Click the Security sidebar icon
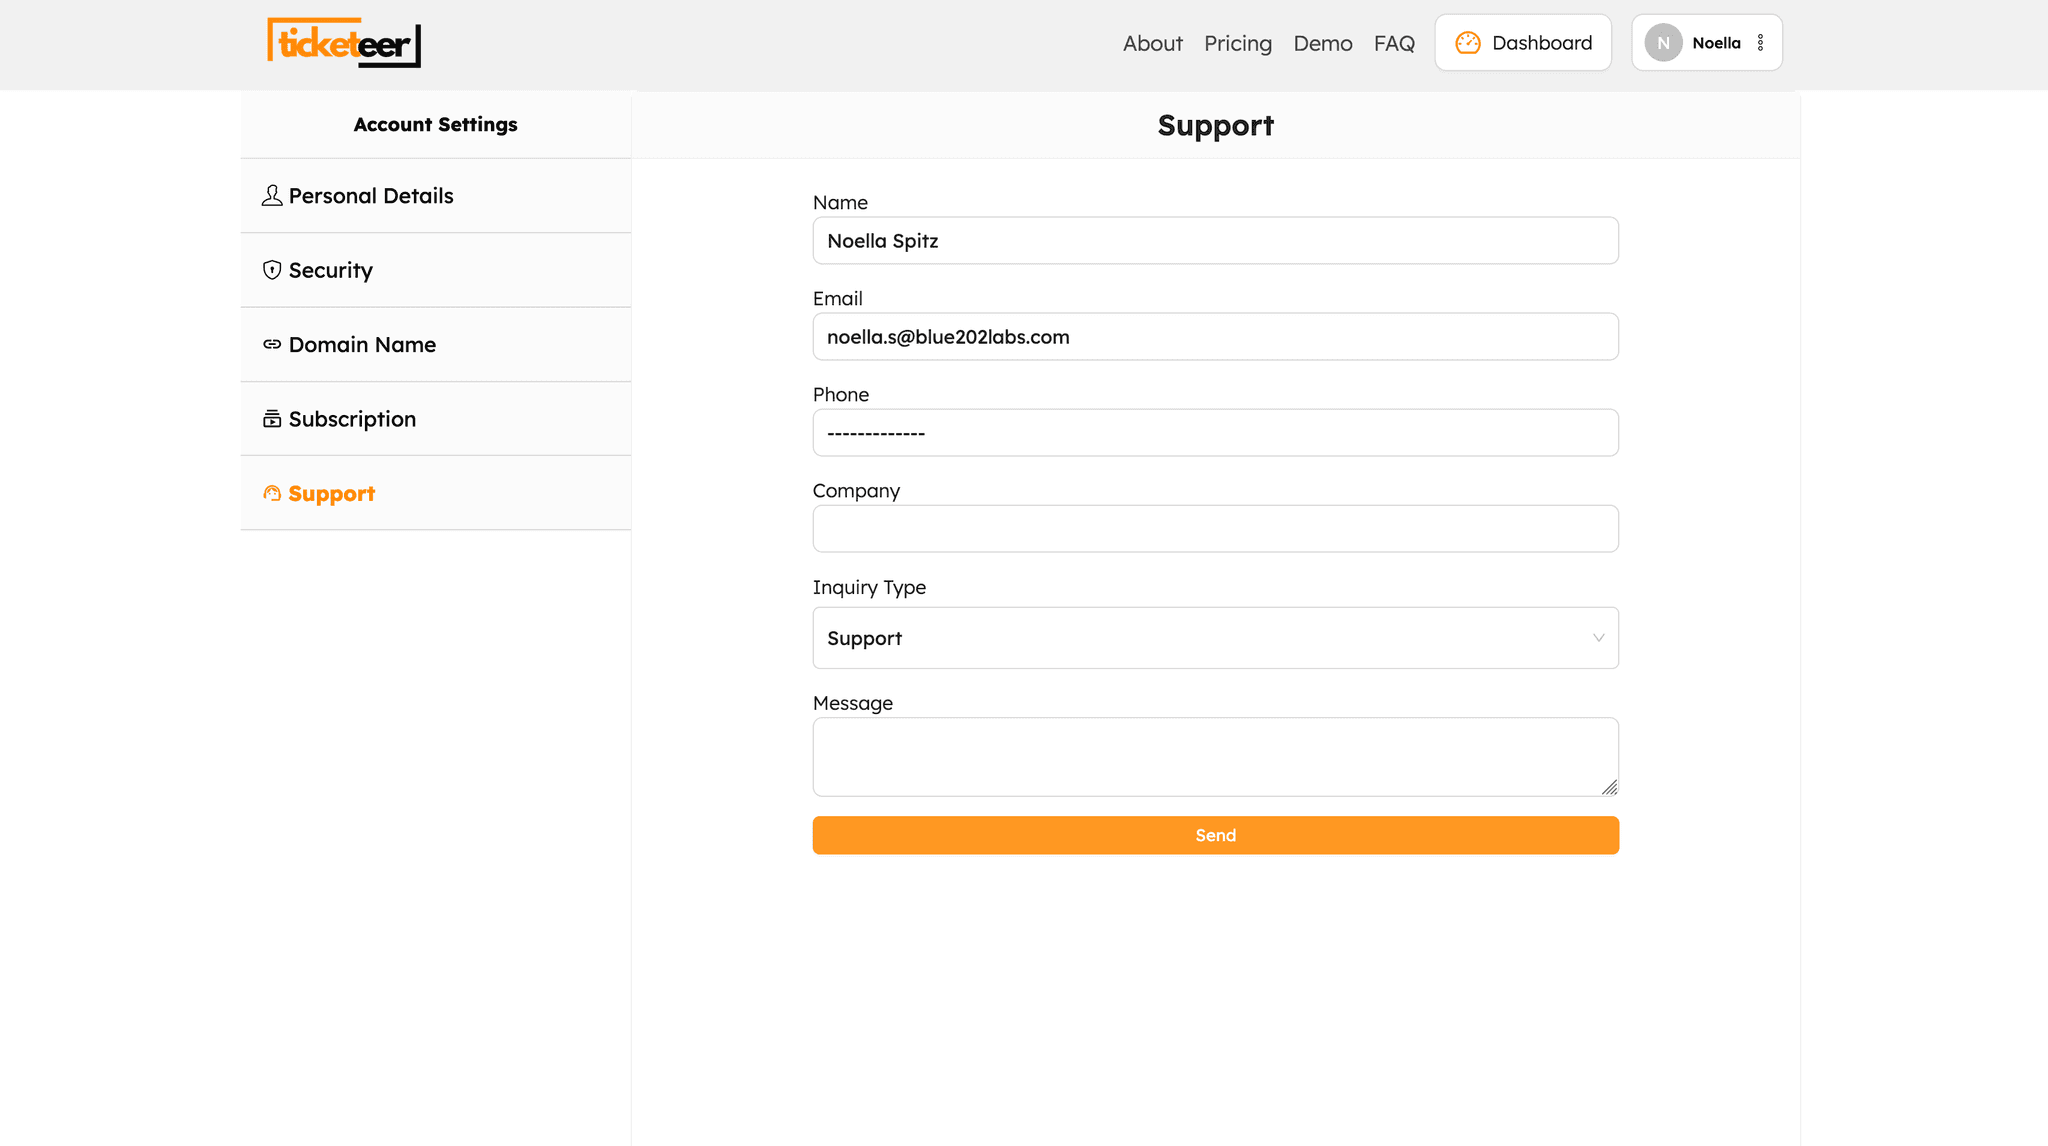This screenshot has height=1146, width=2048. click(x=271, y=270)
